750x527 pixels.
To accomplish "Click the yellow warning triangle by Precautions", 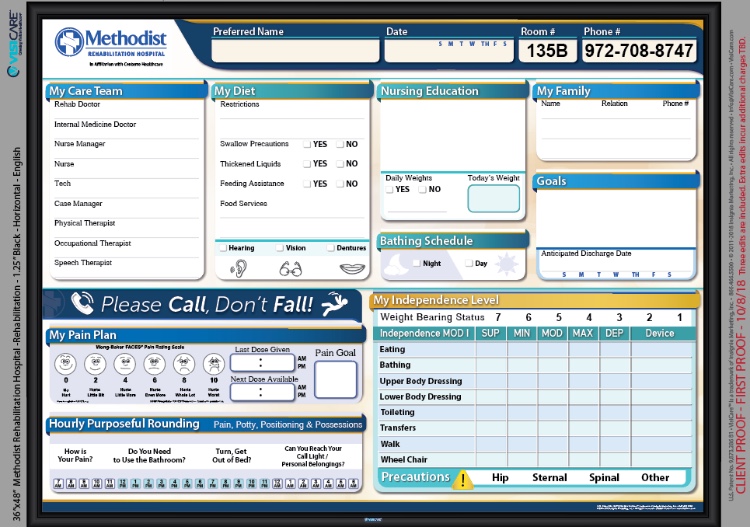I will [x=462, y=478].
